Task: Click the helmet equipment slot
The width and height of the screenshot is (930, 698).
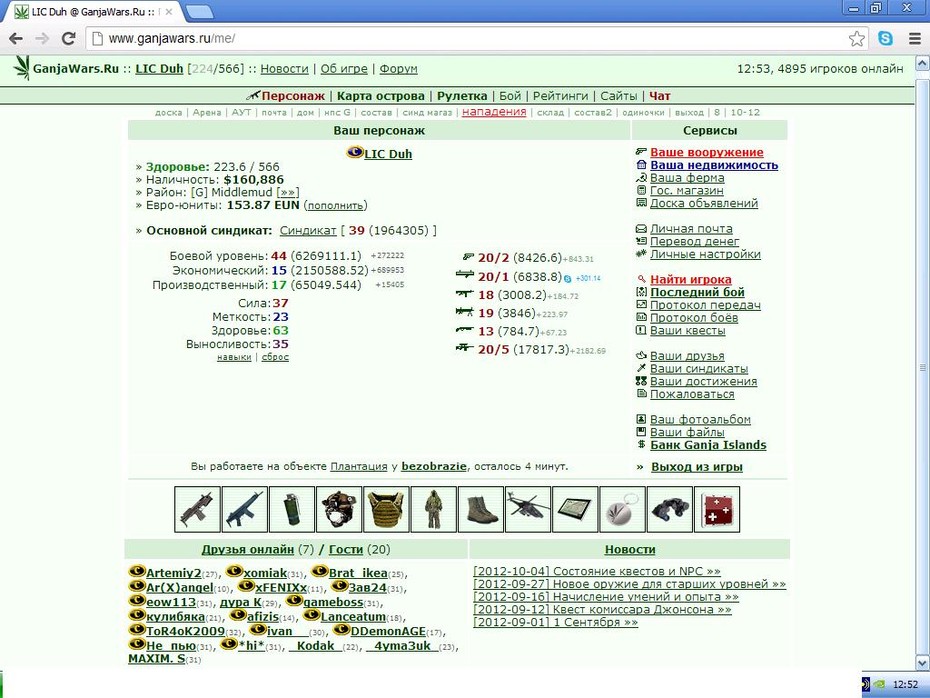Action: [339, 509]
